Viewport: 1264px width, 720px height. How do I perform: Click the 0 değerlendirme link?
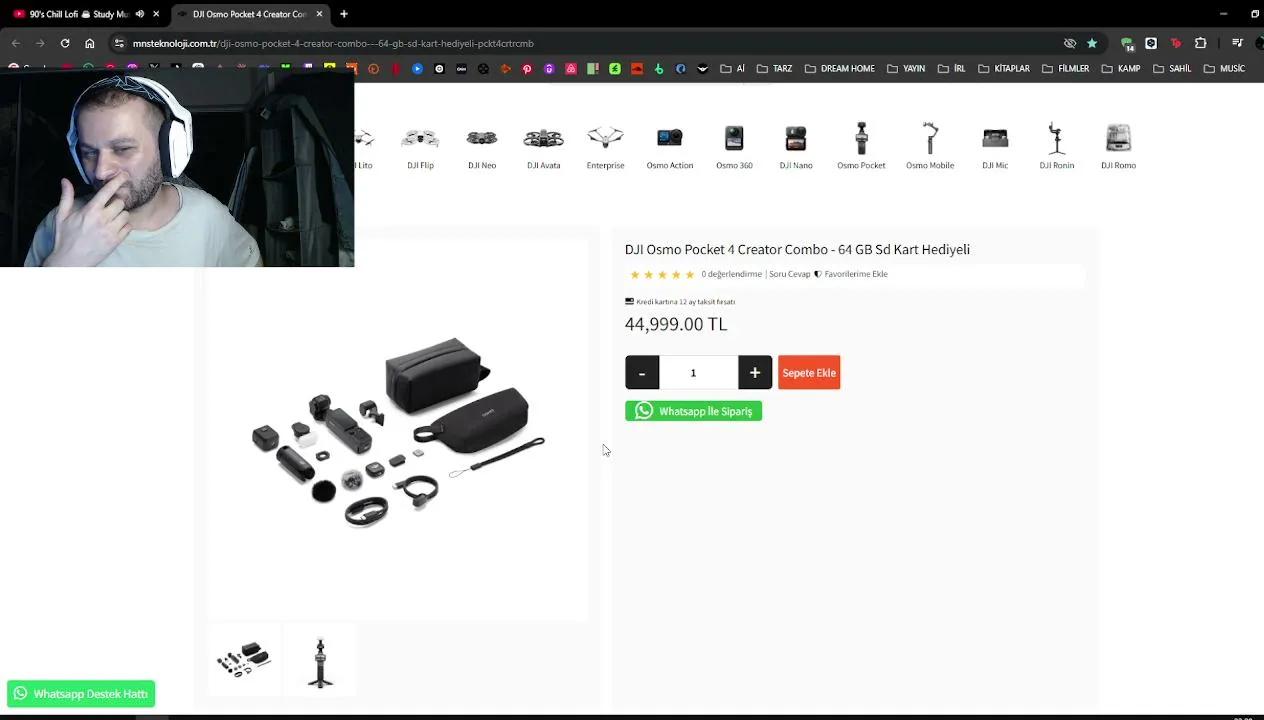(731, 274)
